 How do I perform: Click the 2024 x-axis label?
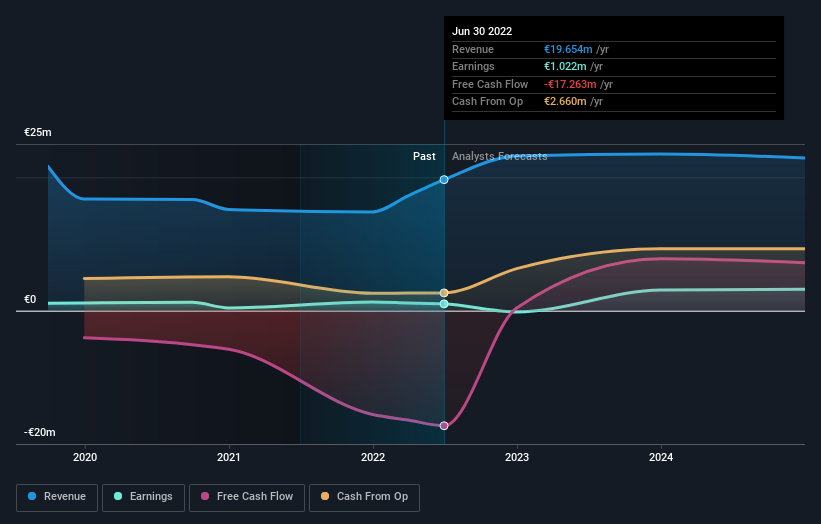pos(661,457)
